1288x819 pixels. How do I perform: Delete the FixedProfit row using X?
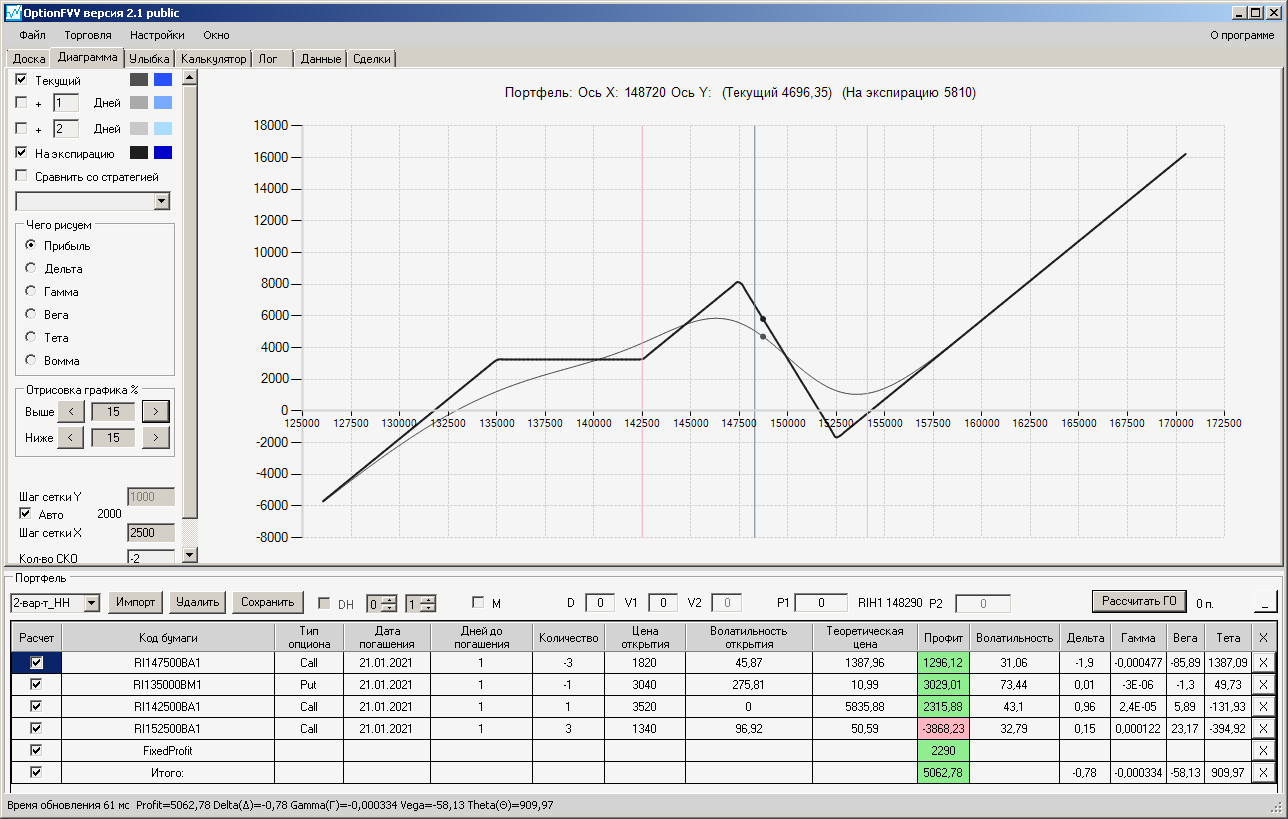click(x=1264, y=750)
